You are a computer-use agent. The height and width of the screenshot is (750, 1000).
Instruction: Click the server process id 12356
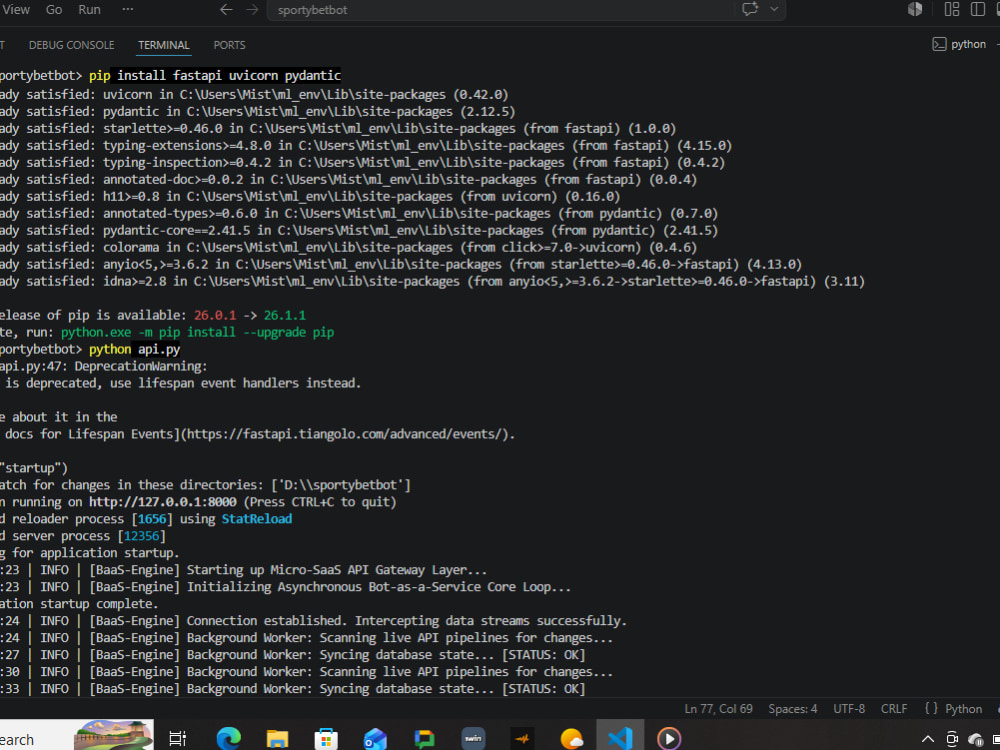click(142, 536)
